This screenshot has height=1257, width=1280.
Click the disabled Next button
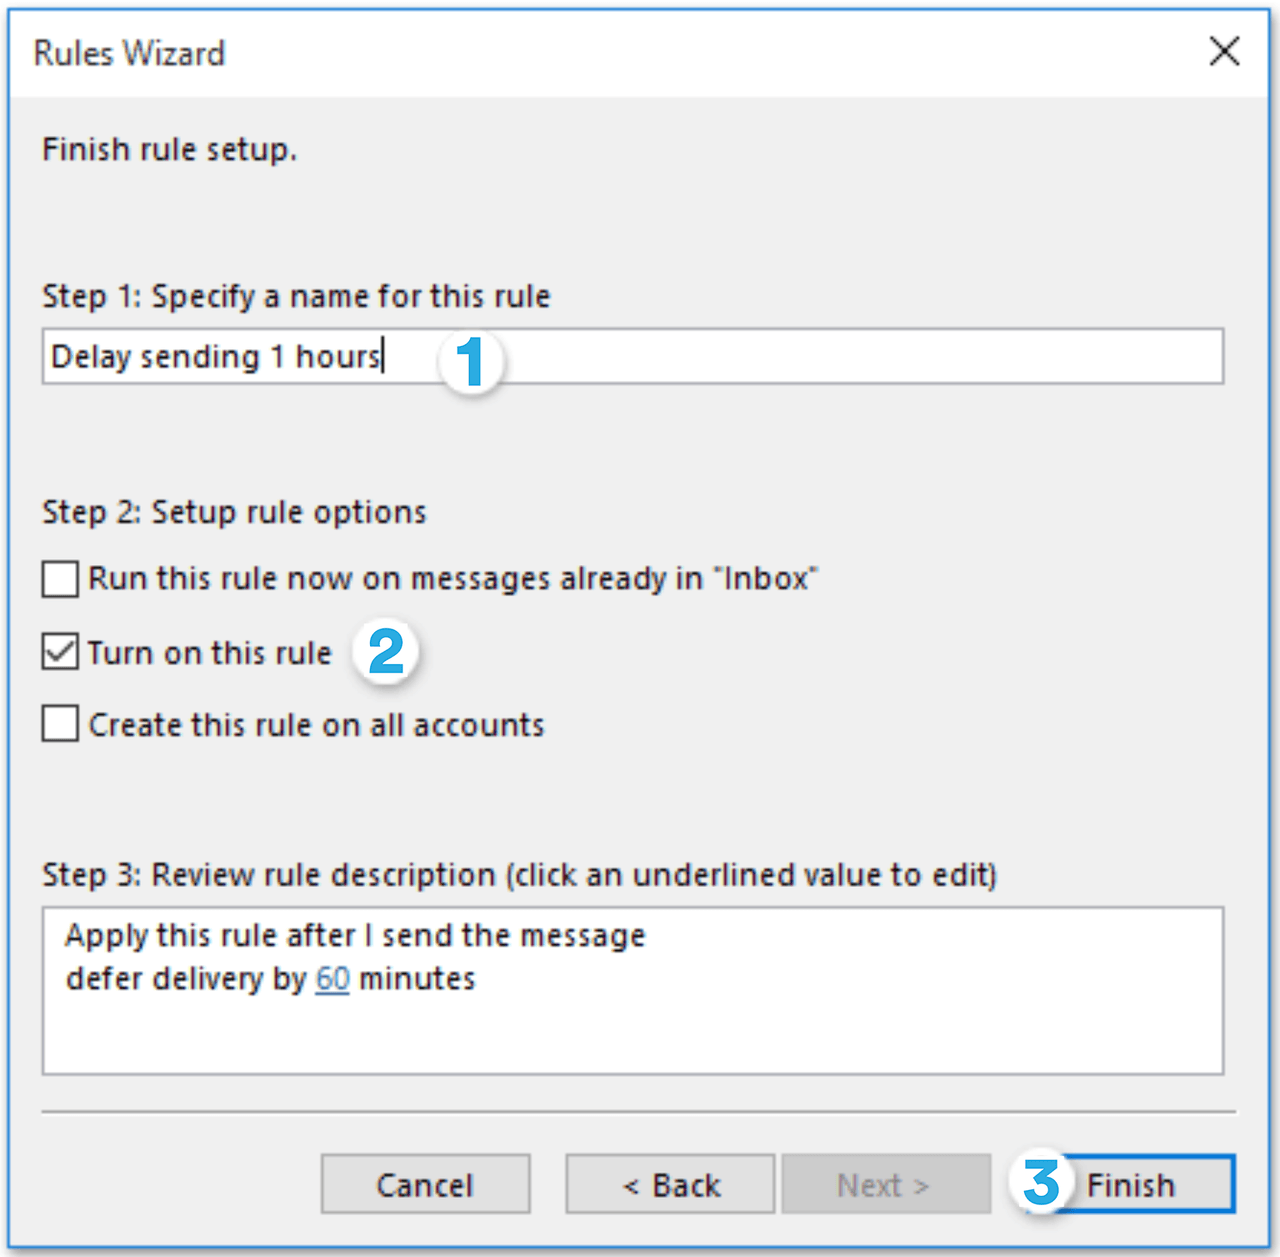point(884,1184)
